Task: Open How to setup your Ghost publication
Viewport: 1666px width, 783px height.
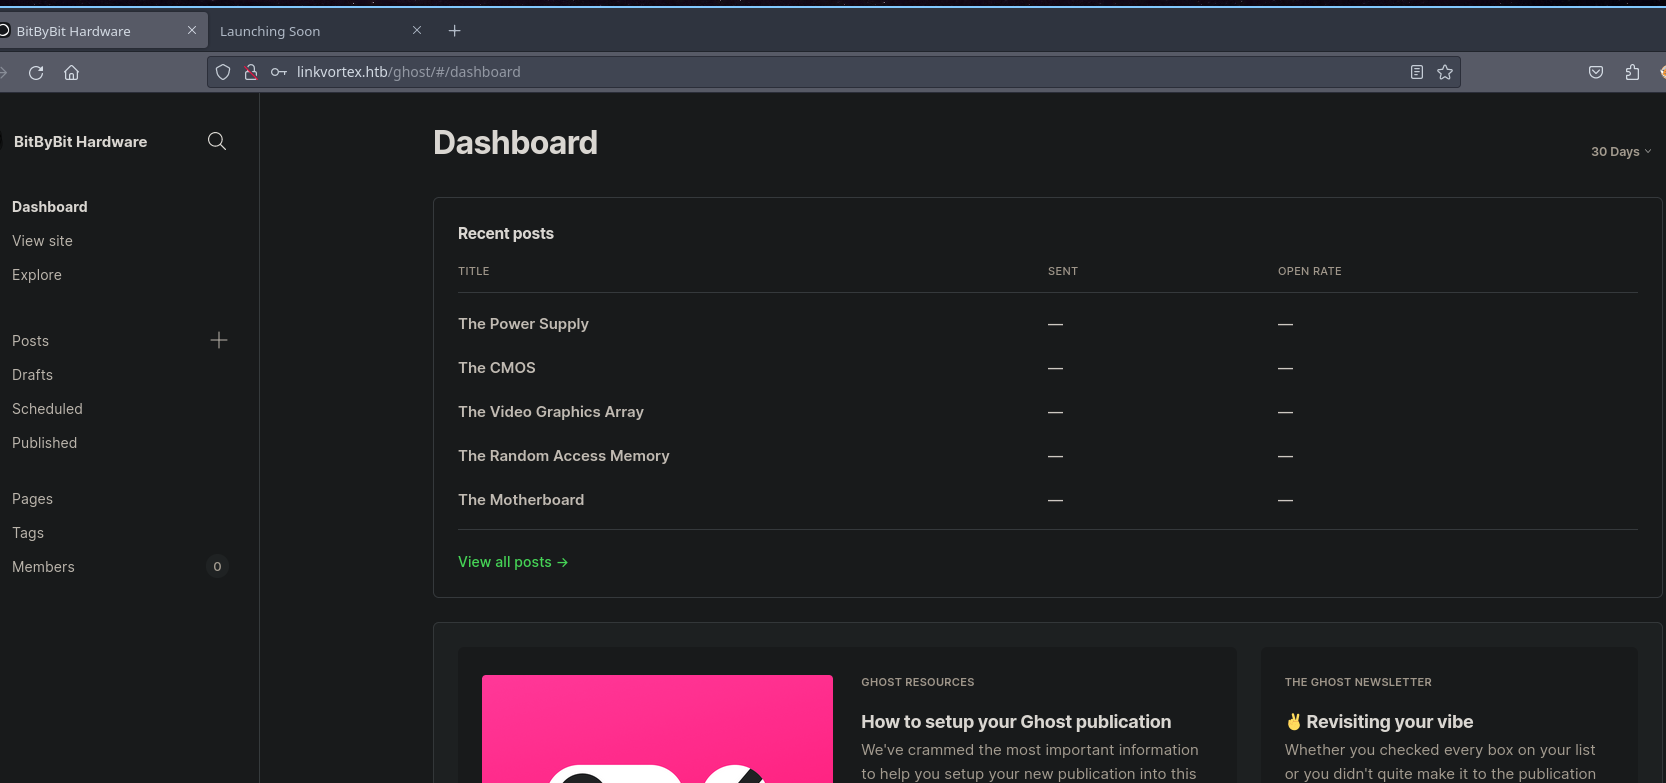Action: pyautogui.click(x=1016, y=722)
